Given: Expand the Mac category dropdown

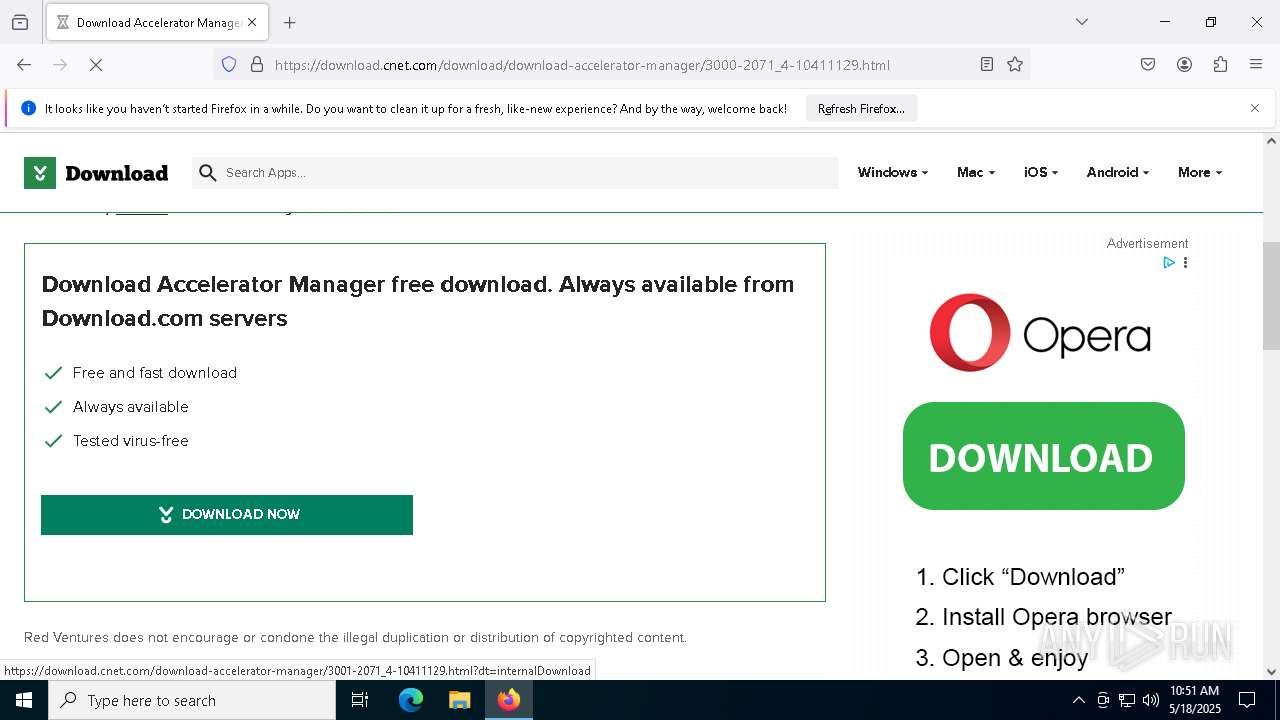Looking at the screenshot, I should (976, 173).
